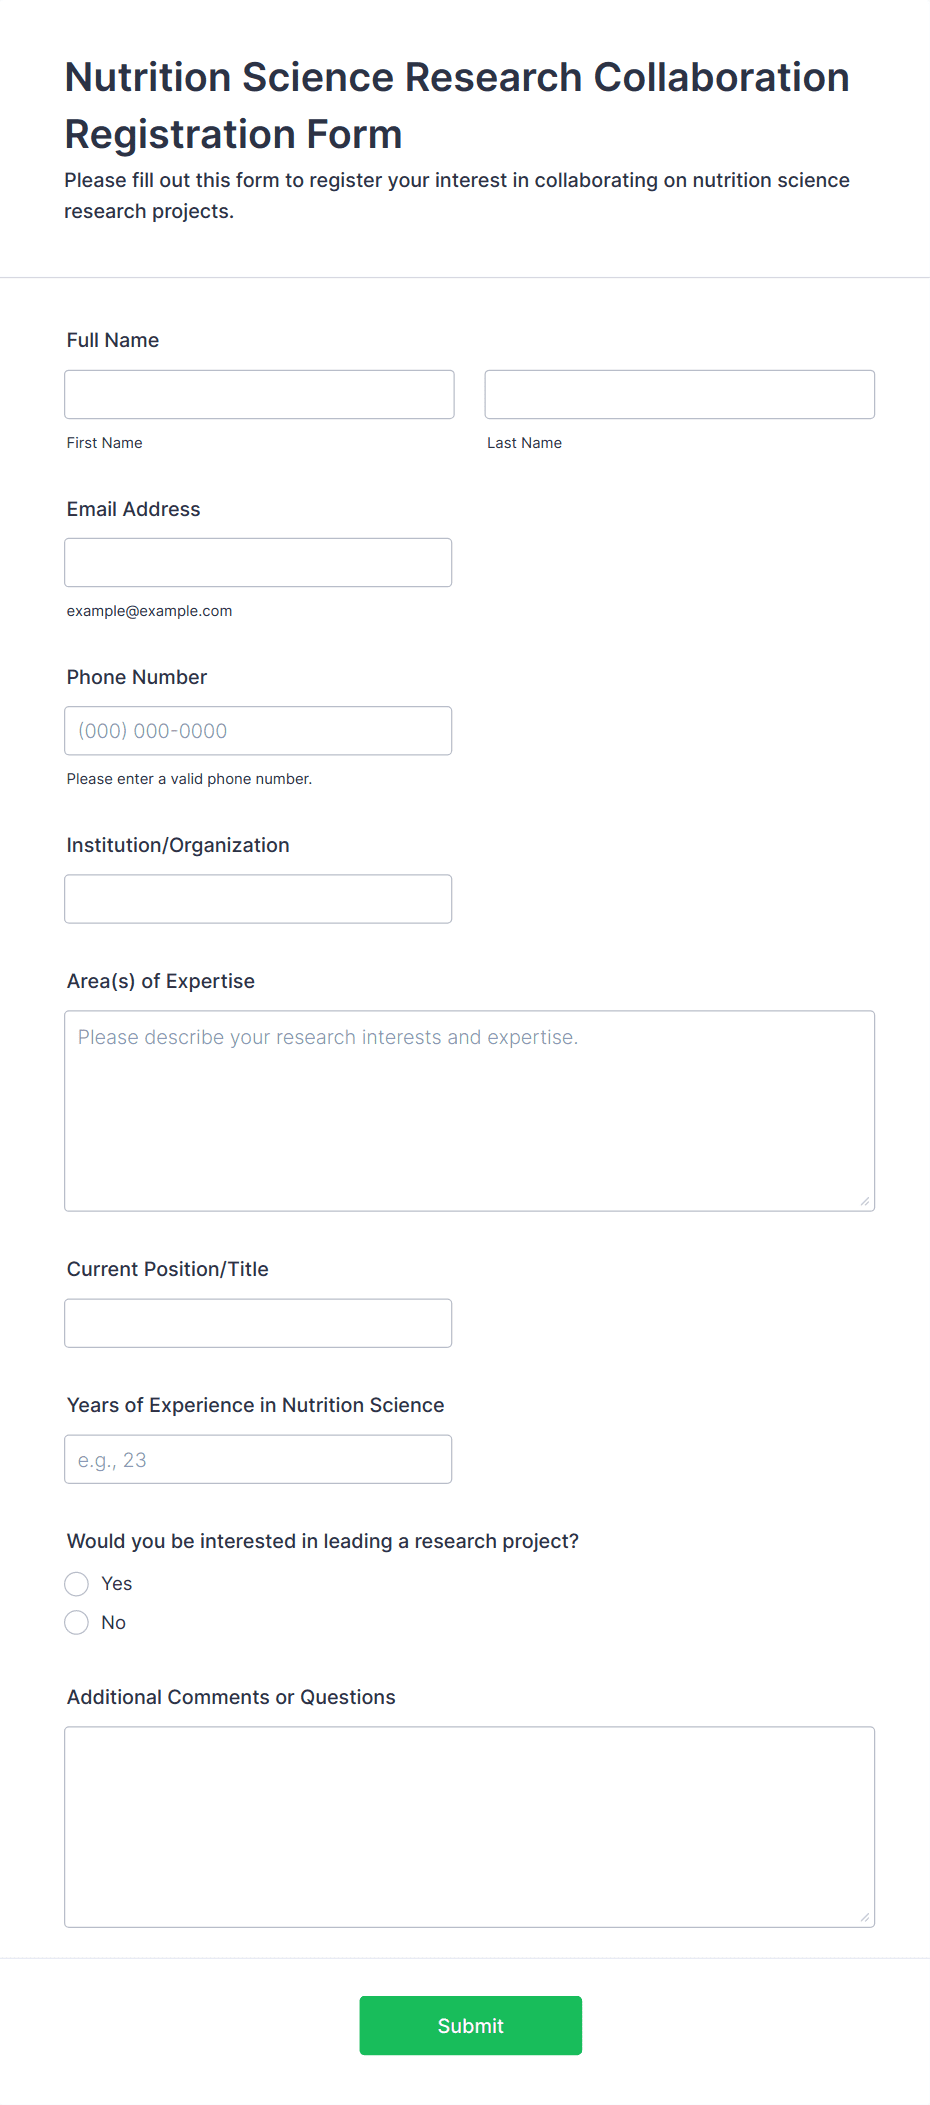Focus the Email Address field

click(x=258, y=562)
